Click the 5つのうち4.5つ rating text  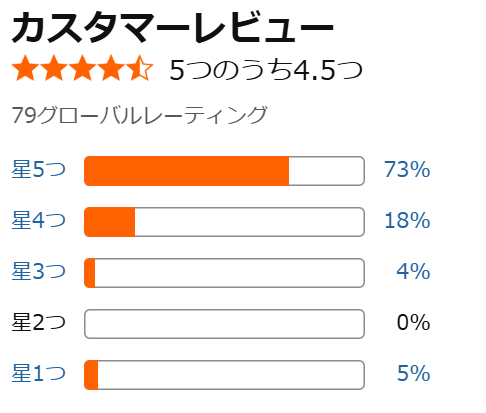point(266,70)
